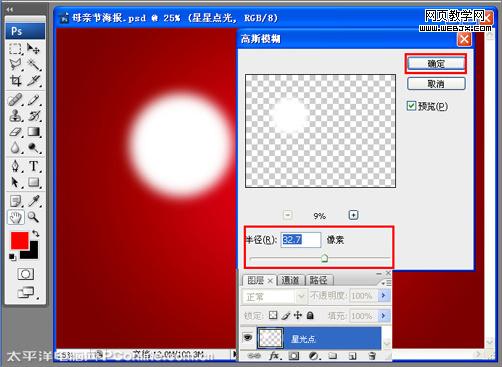This screenshot has height=367, width=502.
Task: Add a layer mask
Action: 294,356
